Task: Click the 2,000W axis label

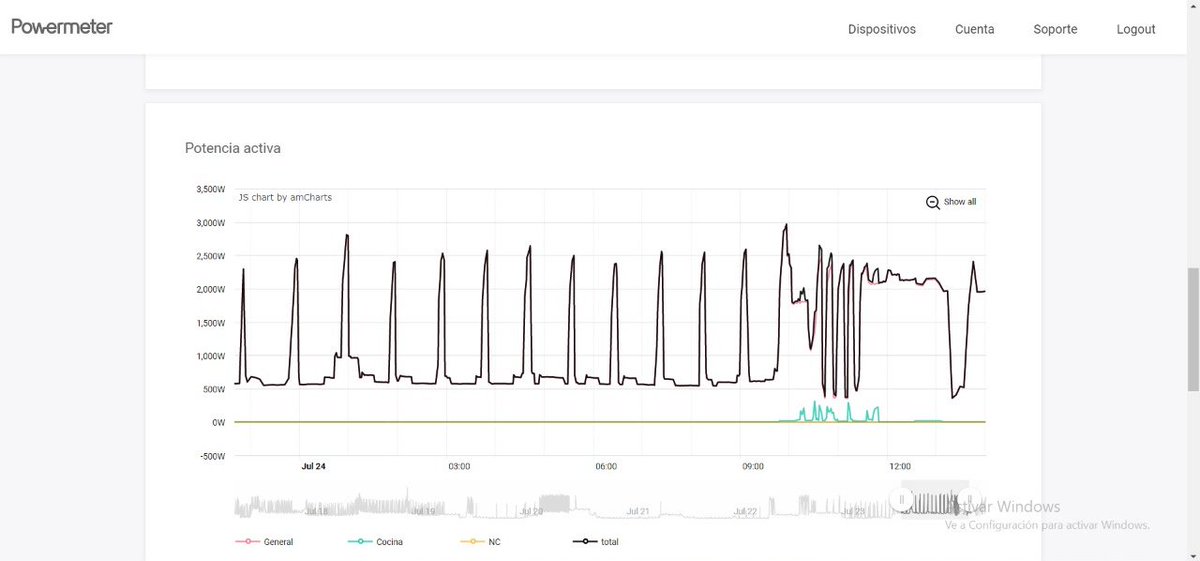Action: pos(210,289)
